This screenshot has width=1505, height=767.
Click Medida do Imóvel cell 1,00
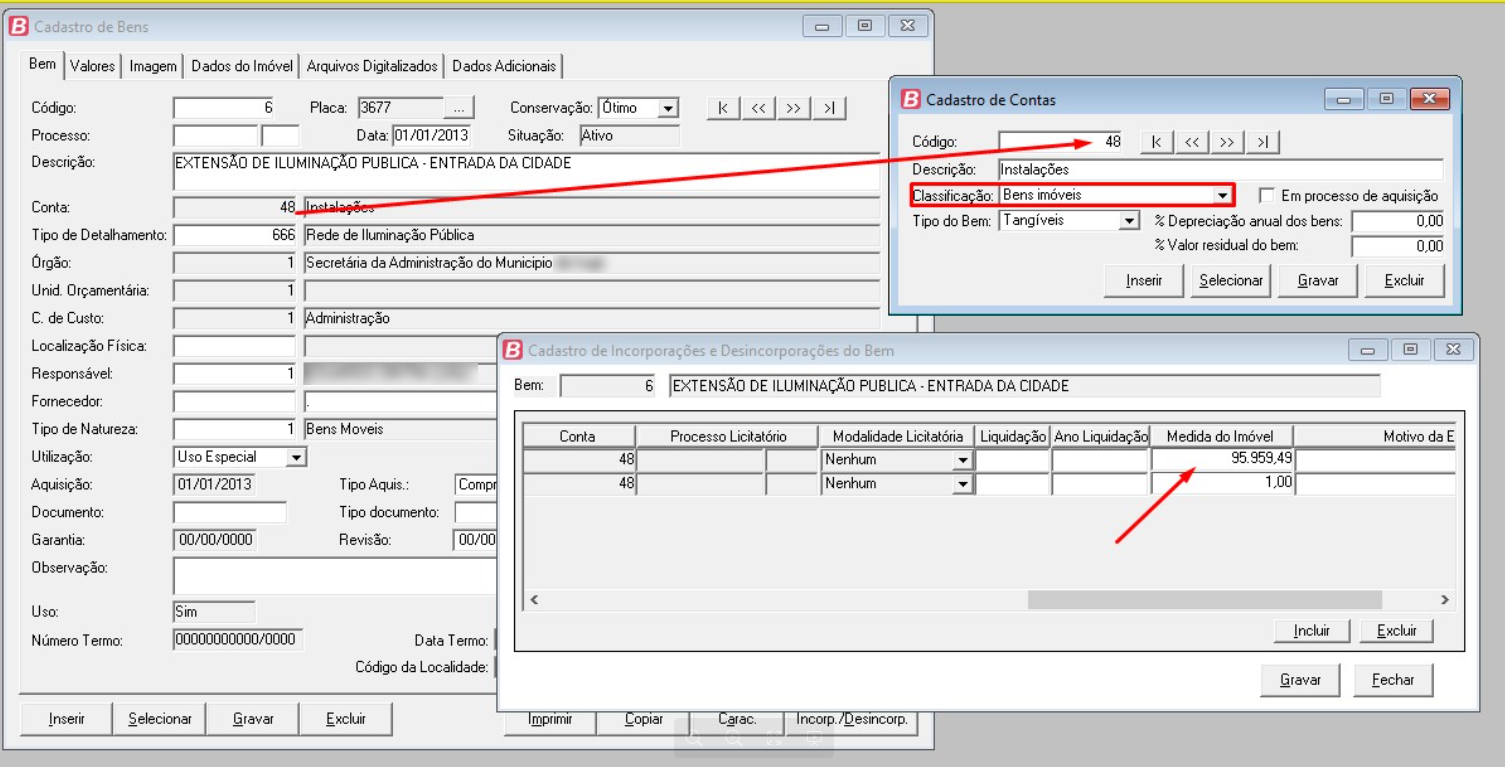coord(1223,484)
